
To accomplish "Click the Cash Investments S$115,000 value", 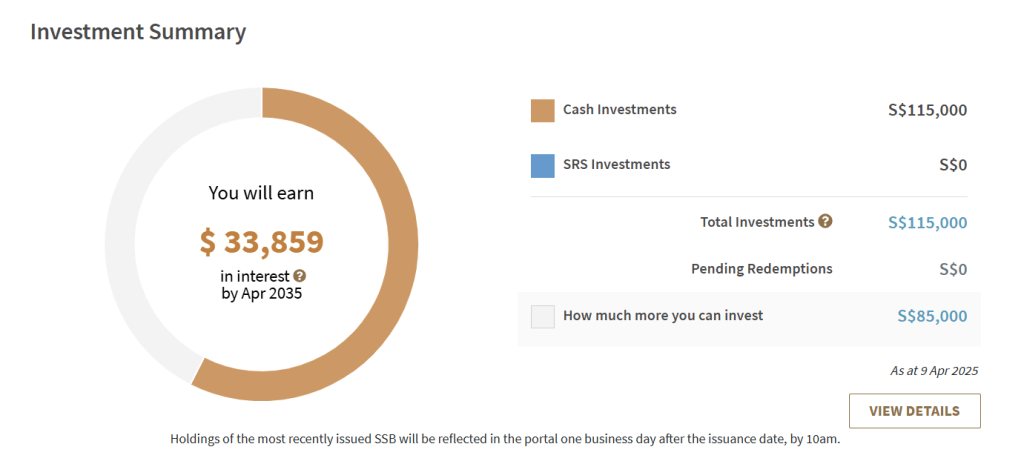I will [927, 110].
